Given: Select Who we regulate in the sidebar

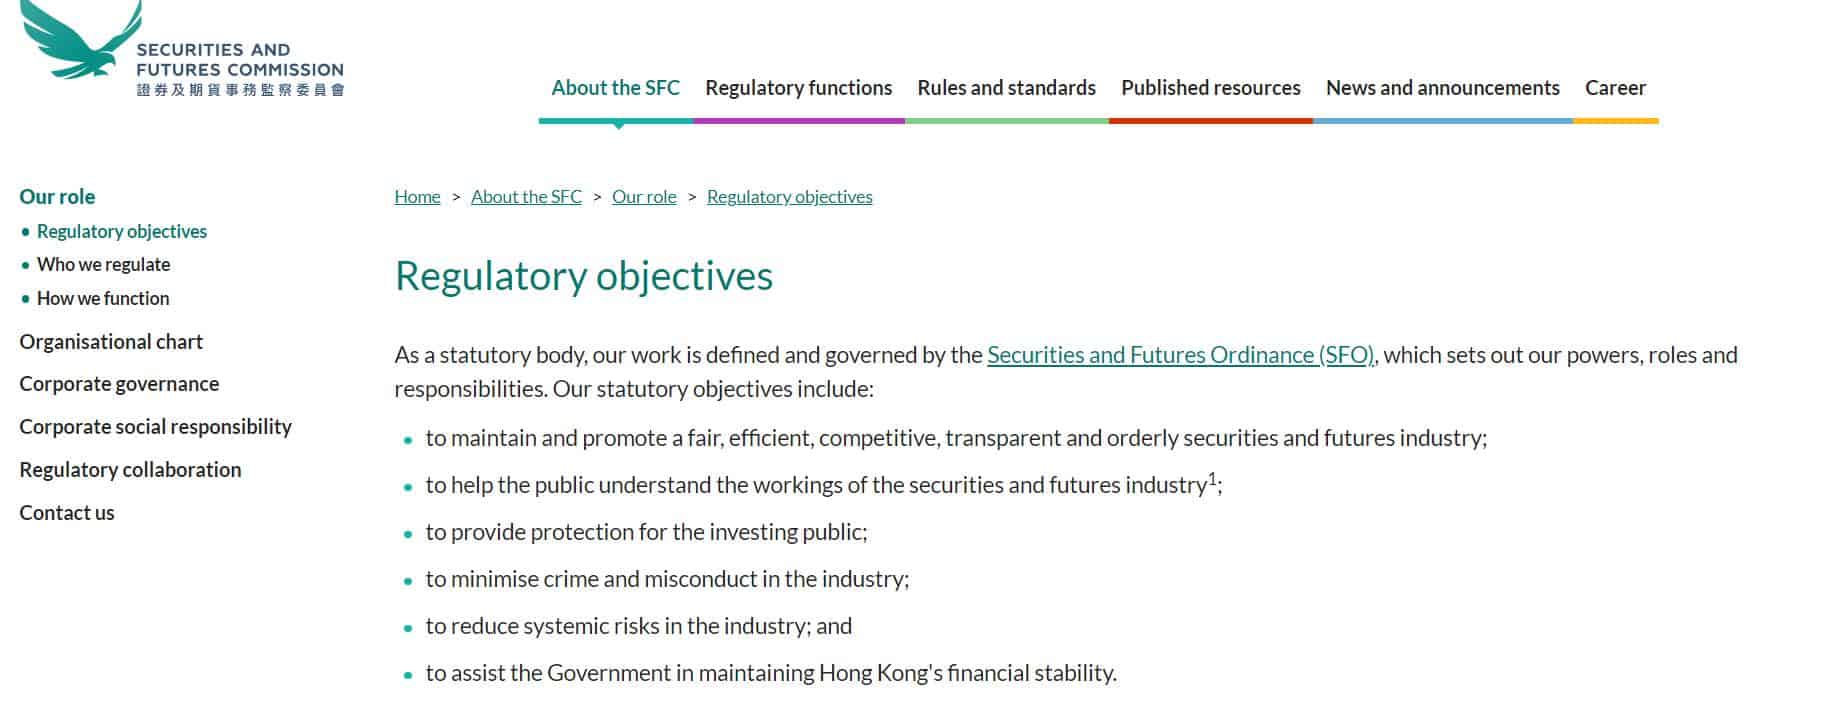Looking at the screenshot, I should coord(103,264).
